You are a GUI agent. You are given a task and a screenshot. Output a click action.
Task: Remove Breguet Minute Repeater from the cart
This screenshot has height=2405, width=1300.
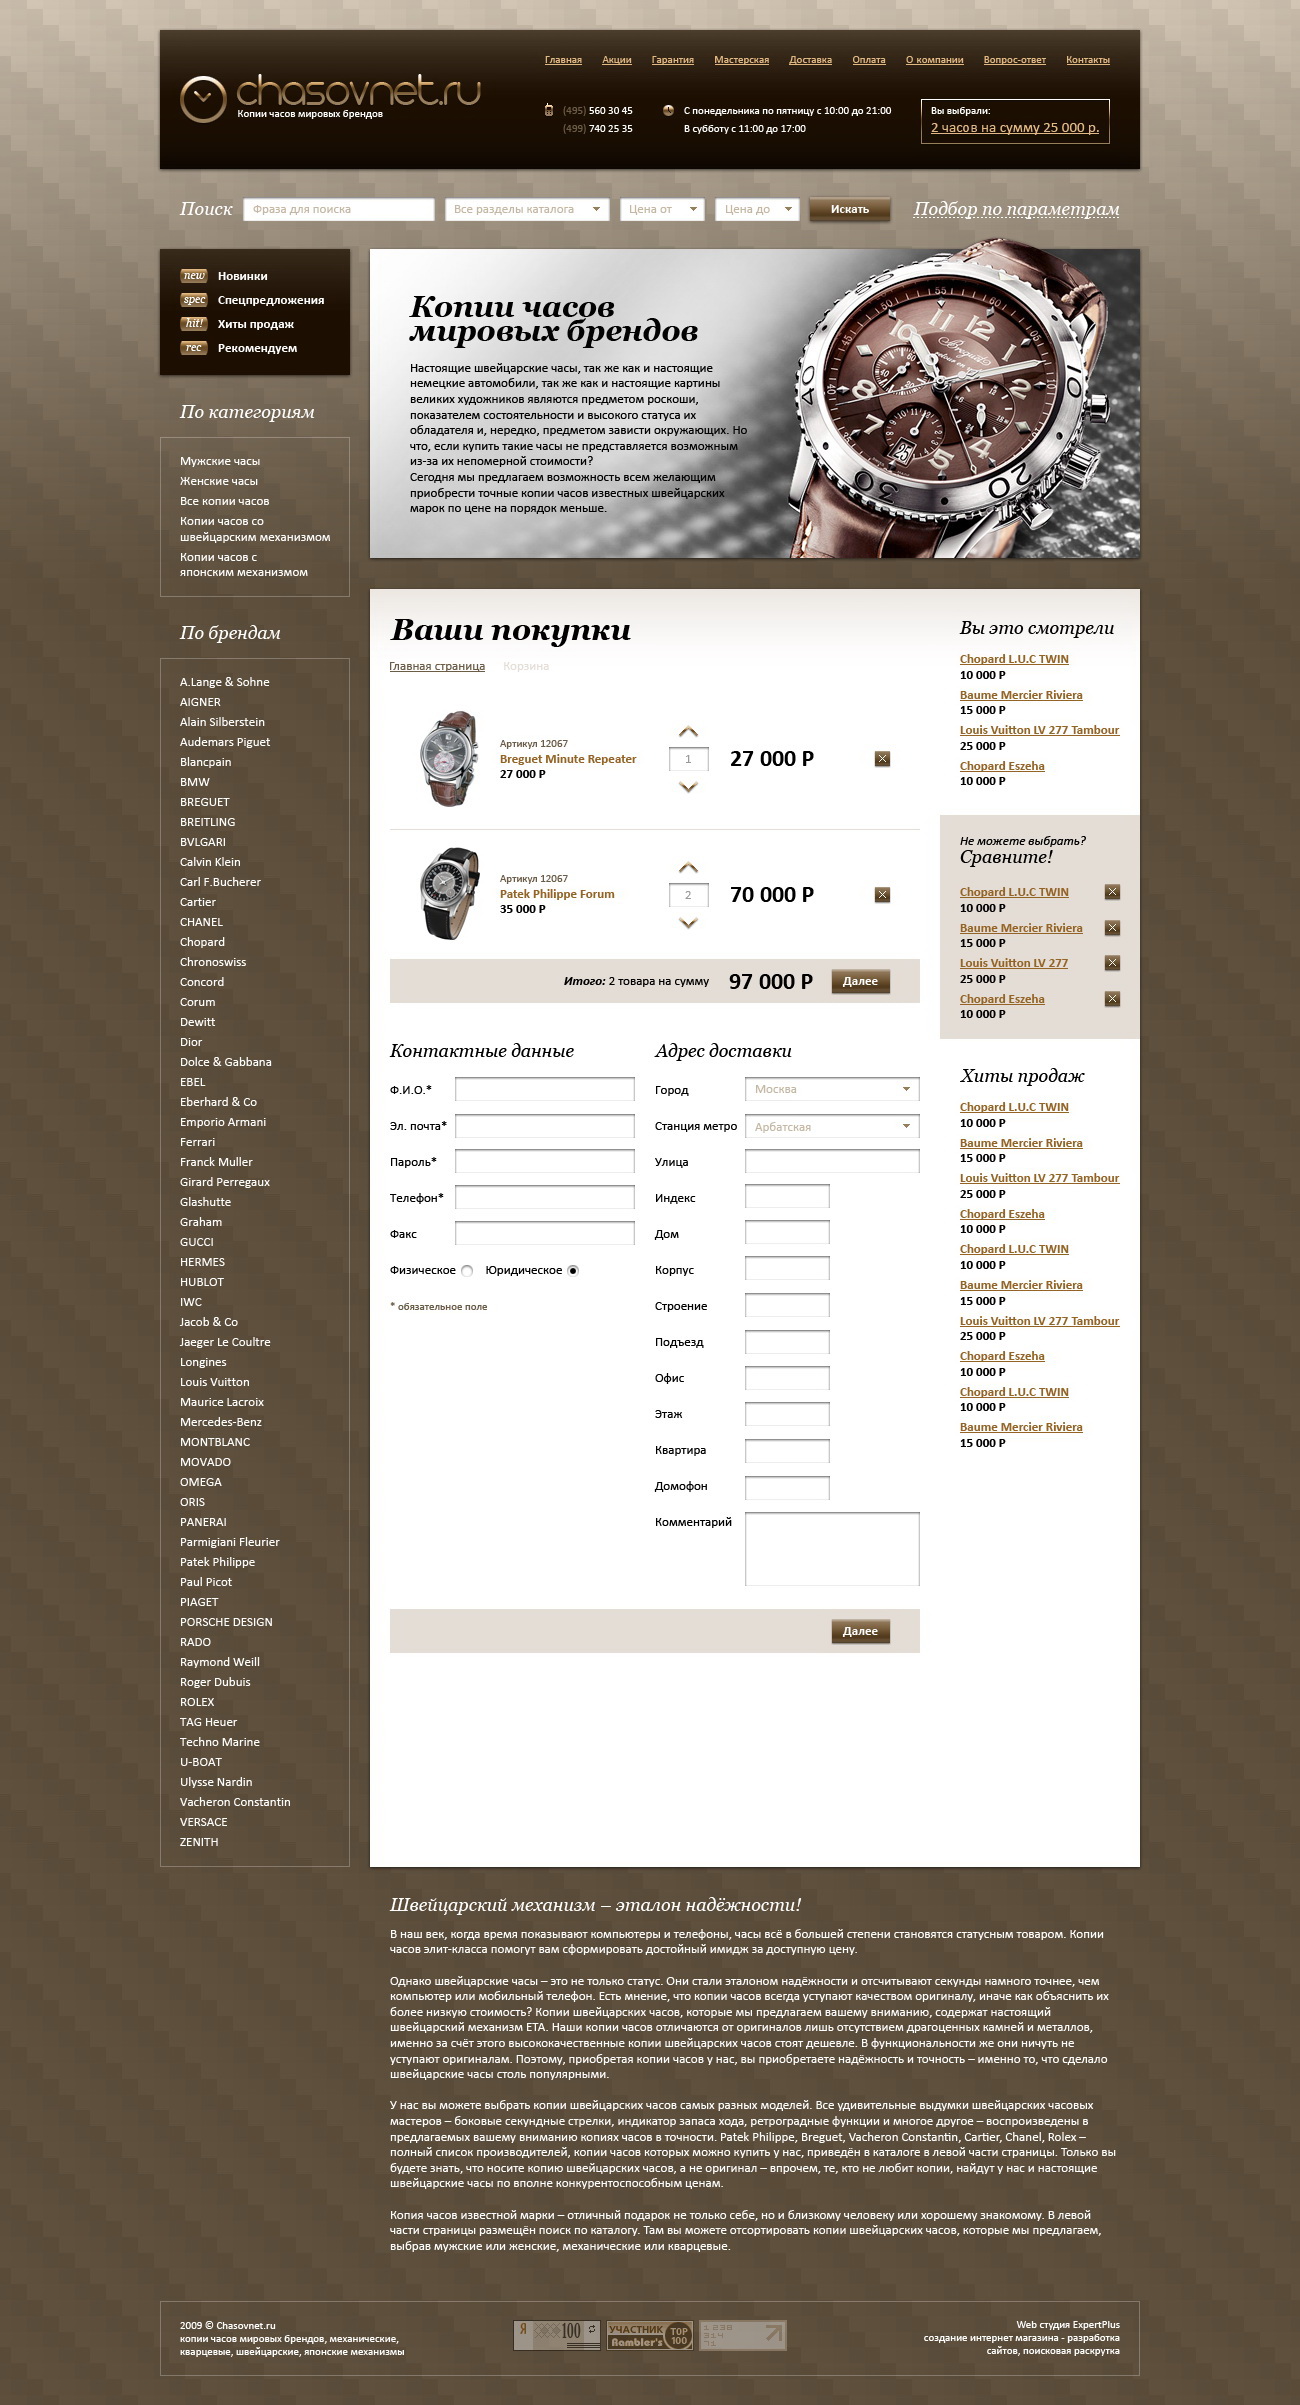pyautogui.click(x=882, y=759)
